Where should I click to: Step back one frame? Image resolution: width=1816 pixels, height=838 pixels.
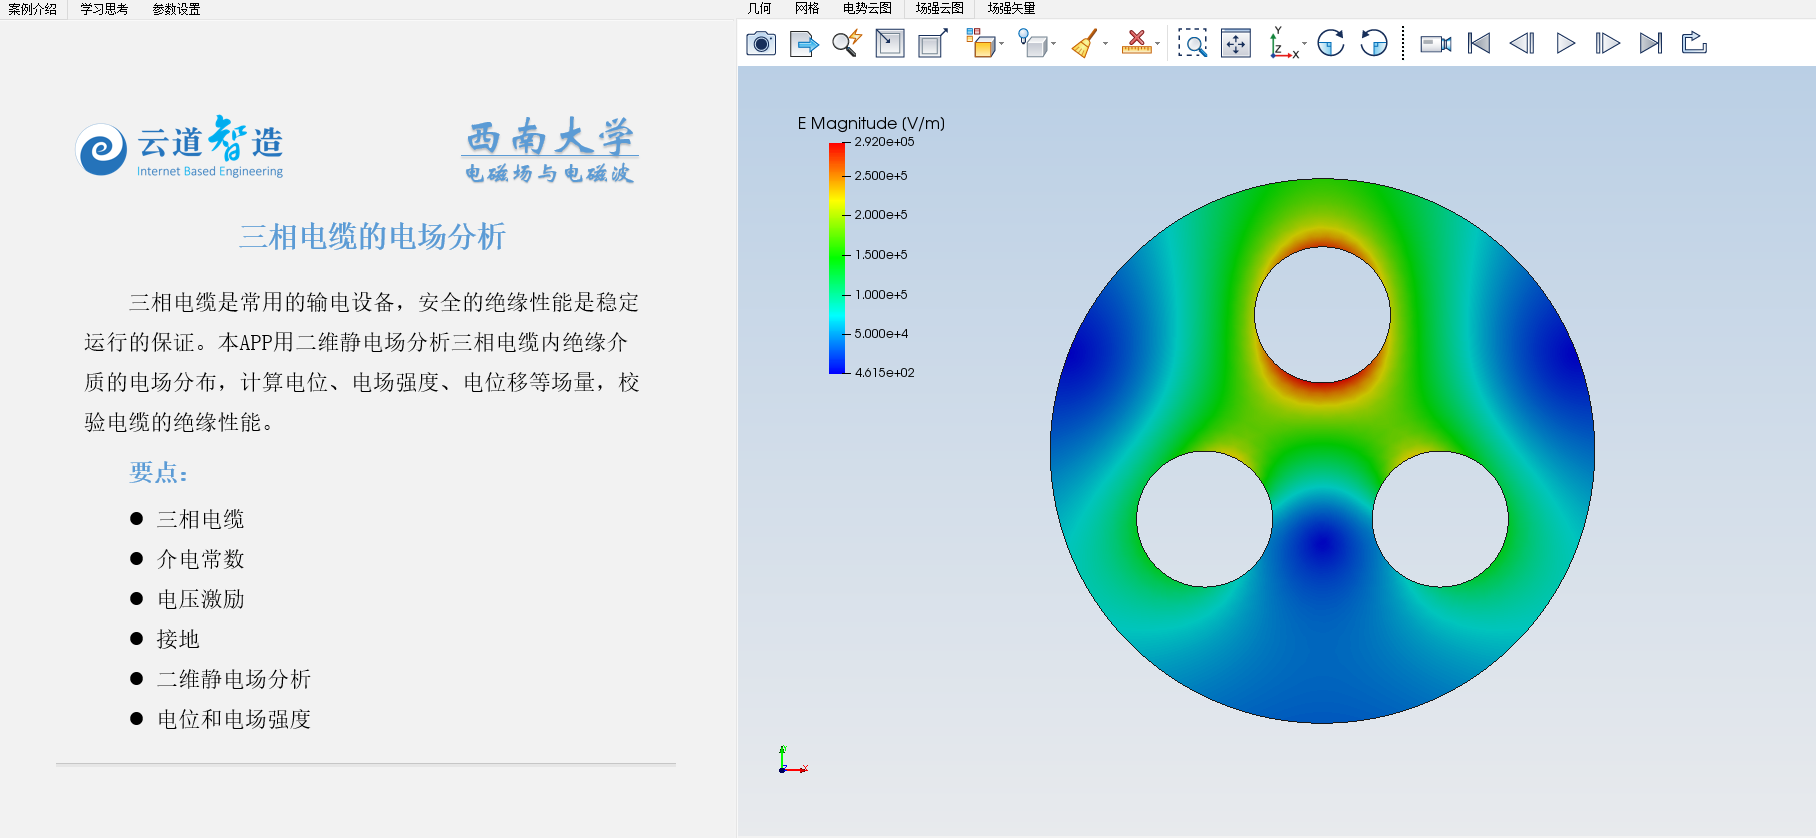coord(1522,43)
